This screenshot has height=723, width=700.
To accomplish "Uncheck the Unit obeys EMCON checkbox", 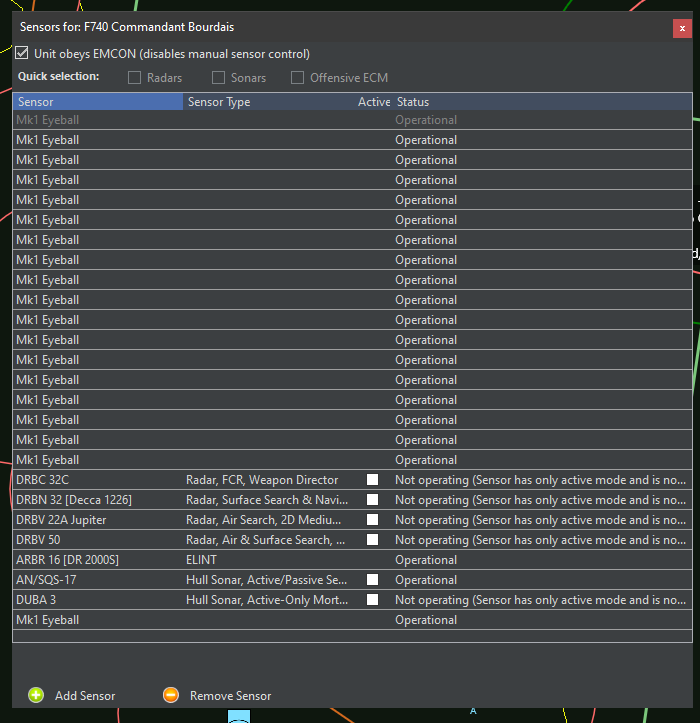I will (22, 53).
